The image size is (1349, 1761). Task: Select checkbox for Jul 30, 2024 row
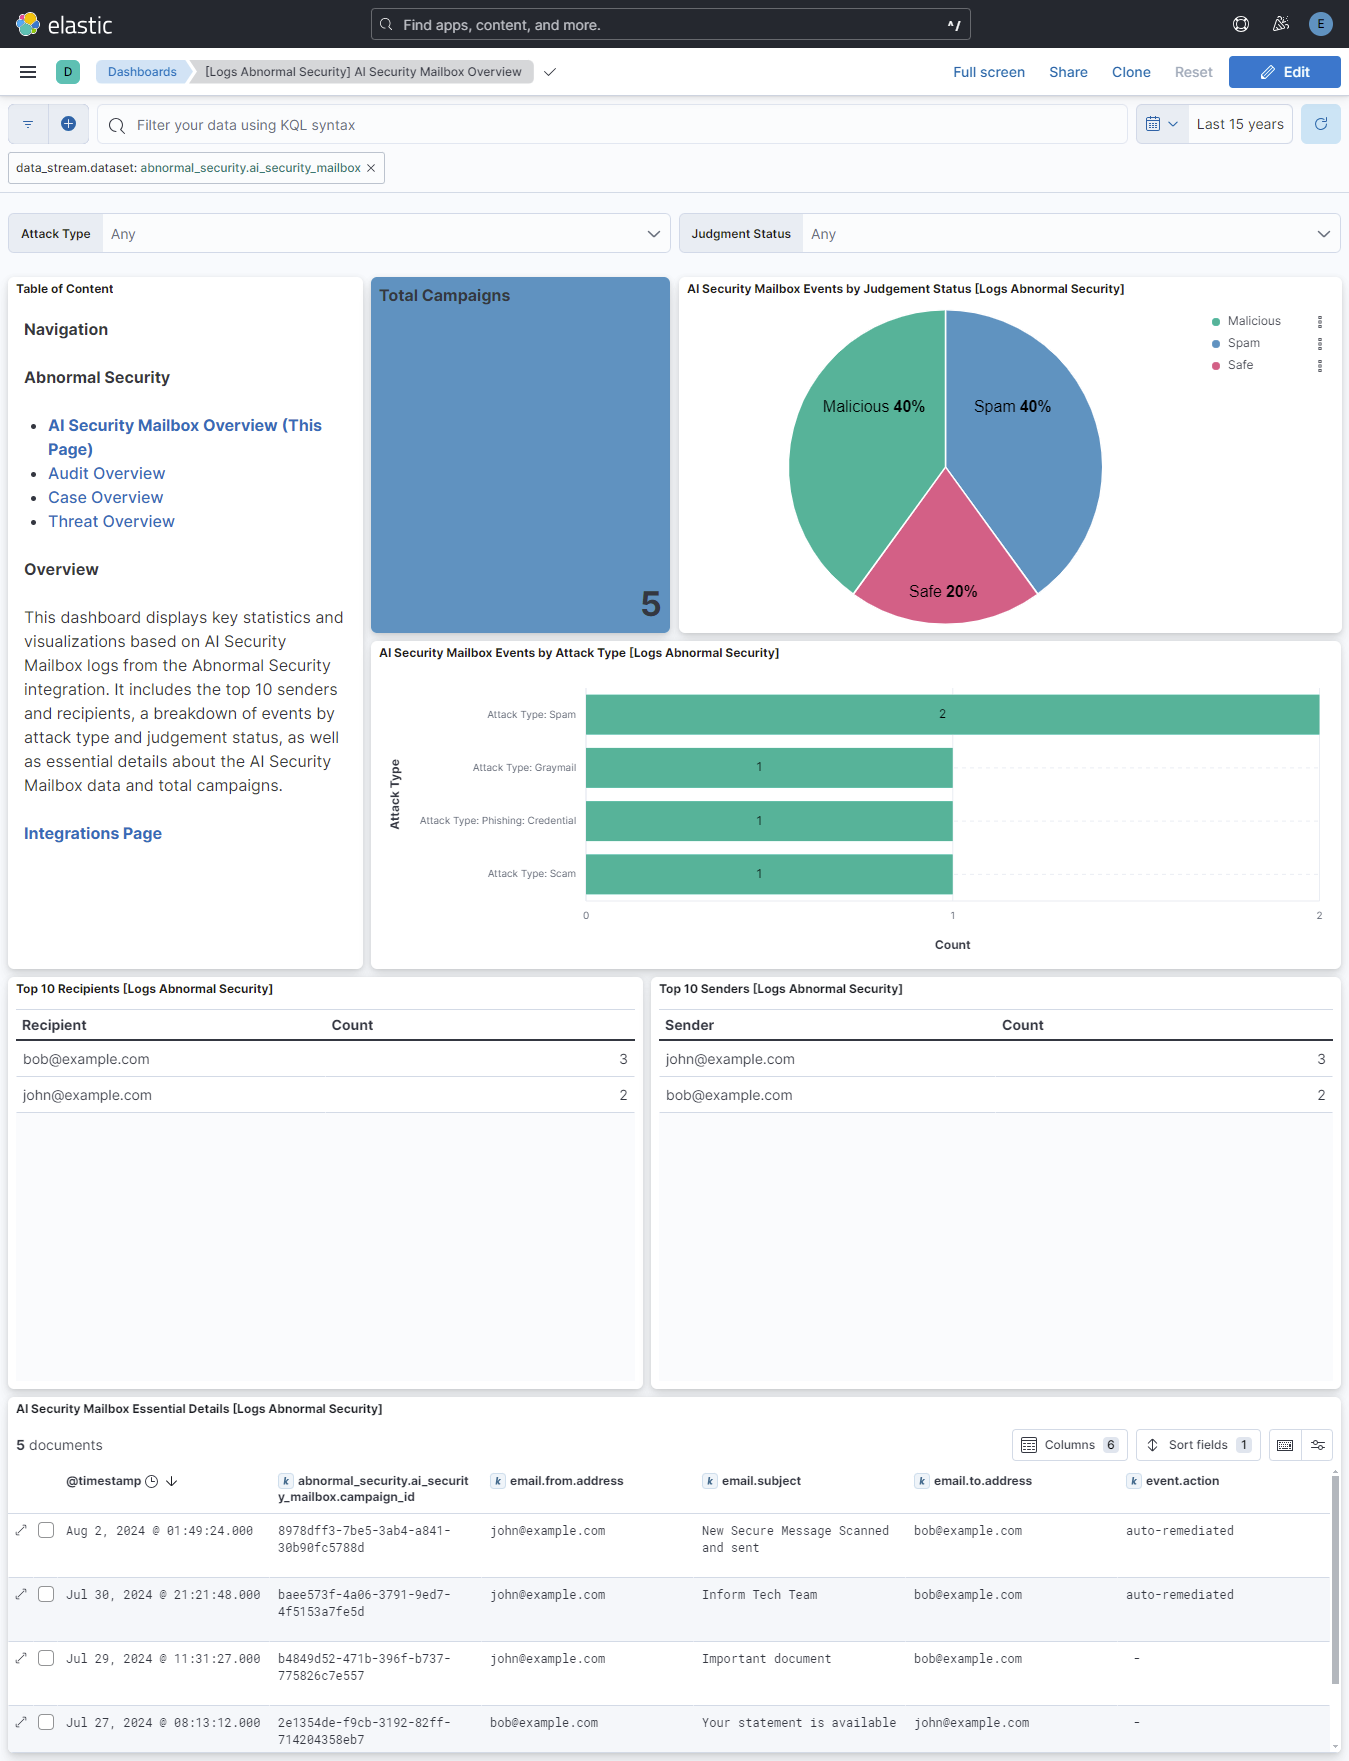pyautogui.click(x=46, y=1594)
